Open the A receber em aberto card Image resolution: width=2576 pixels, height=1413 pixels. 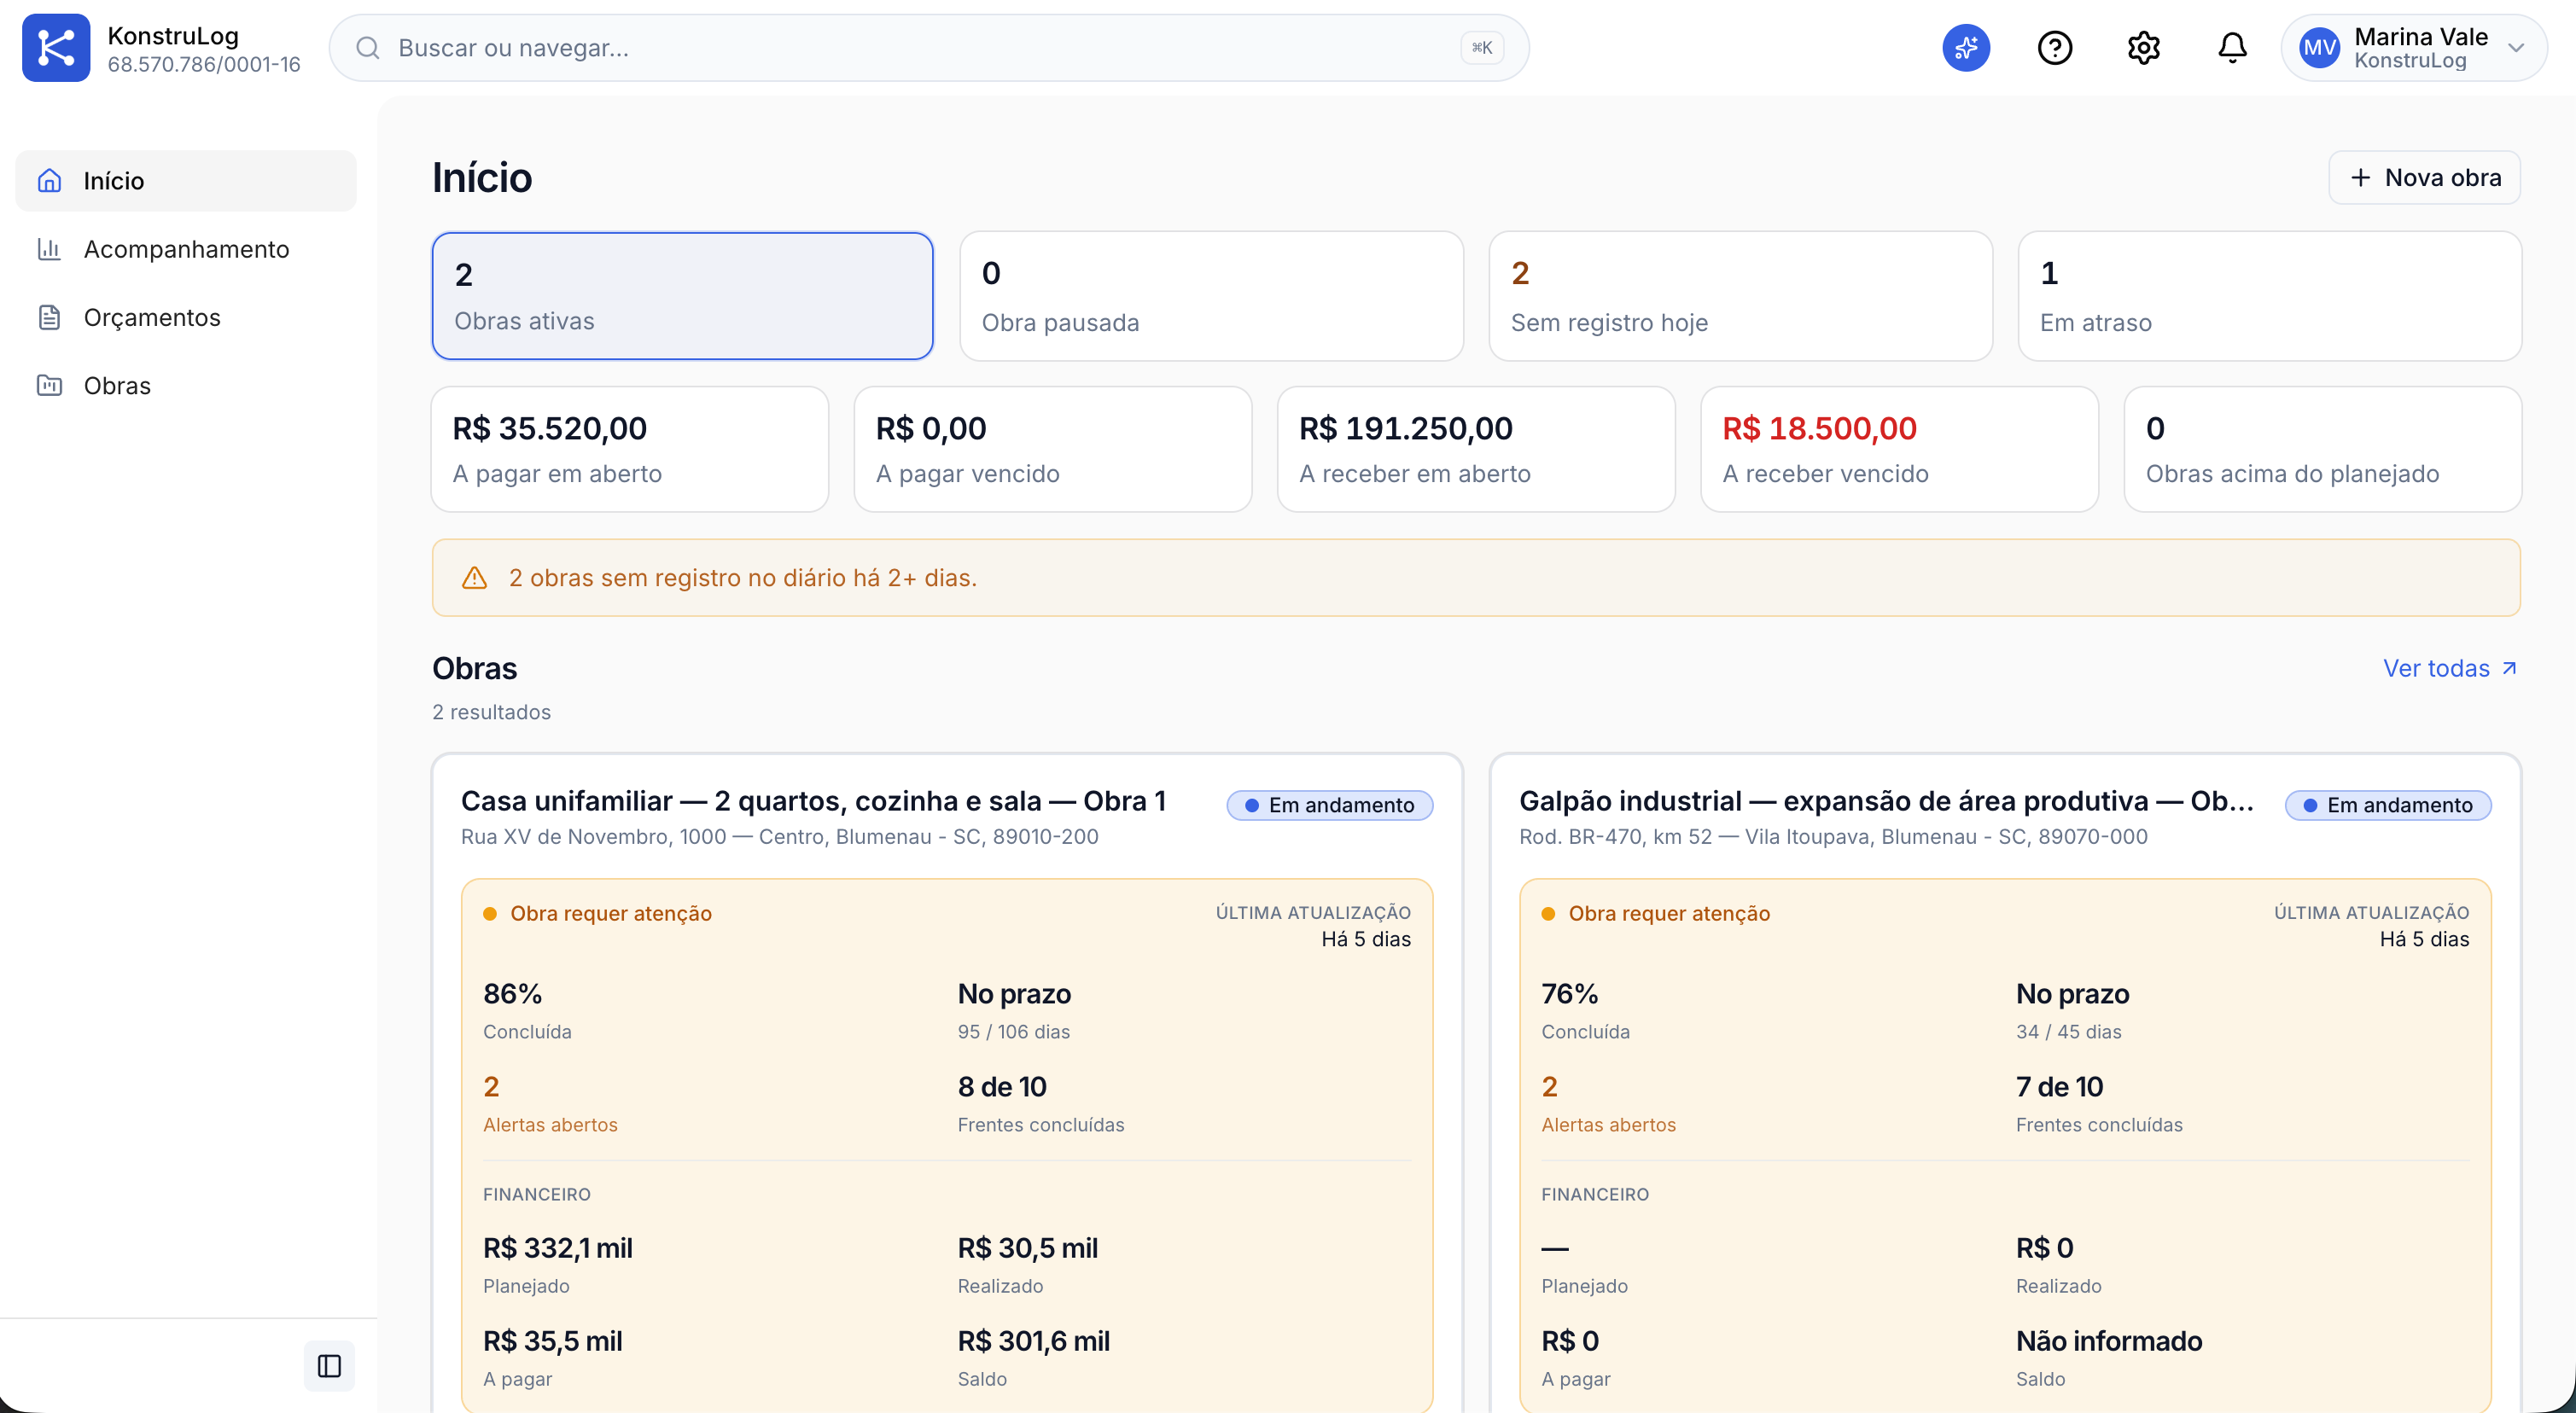(x=1476, y=449)
